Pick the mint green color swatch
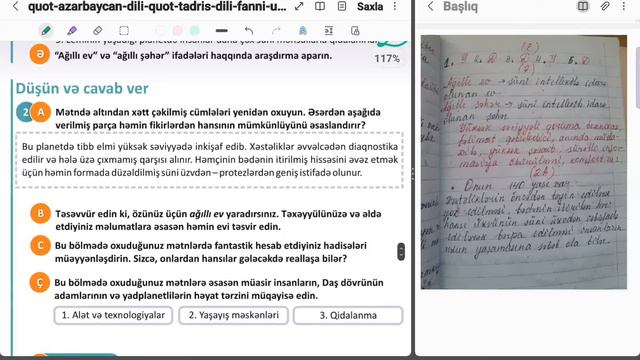The image size is (640, 360). pos(195,31)
